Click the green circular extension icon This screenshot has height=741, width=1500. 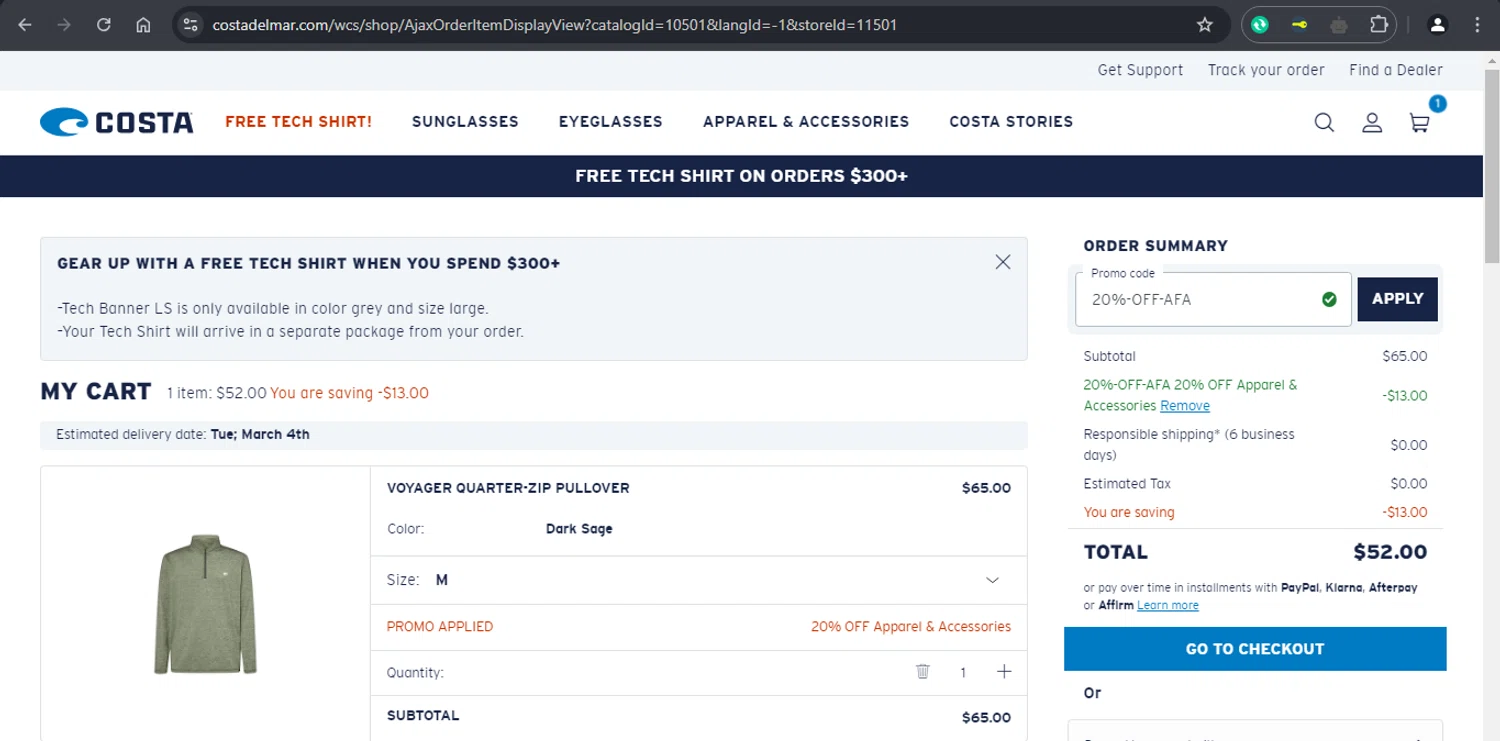pyautogui.click(x=1260, y=25)
